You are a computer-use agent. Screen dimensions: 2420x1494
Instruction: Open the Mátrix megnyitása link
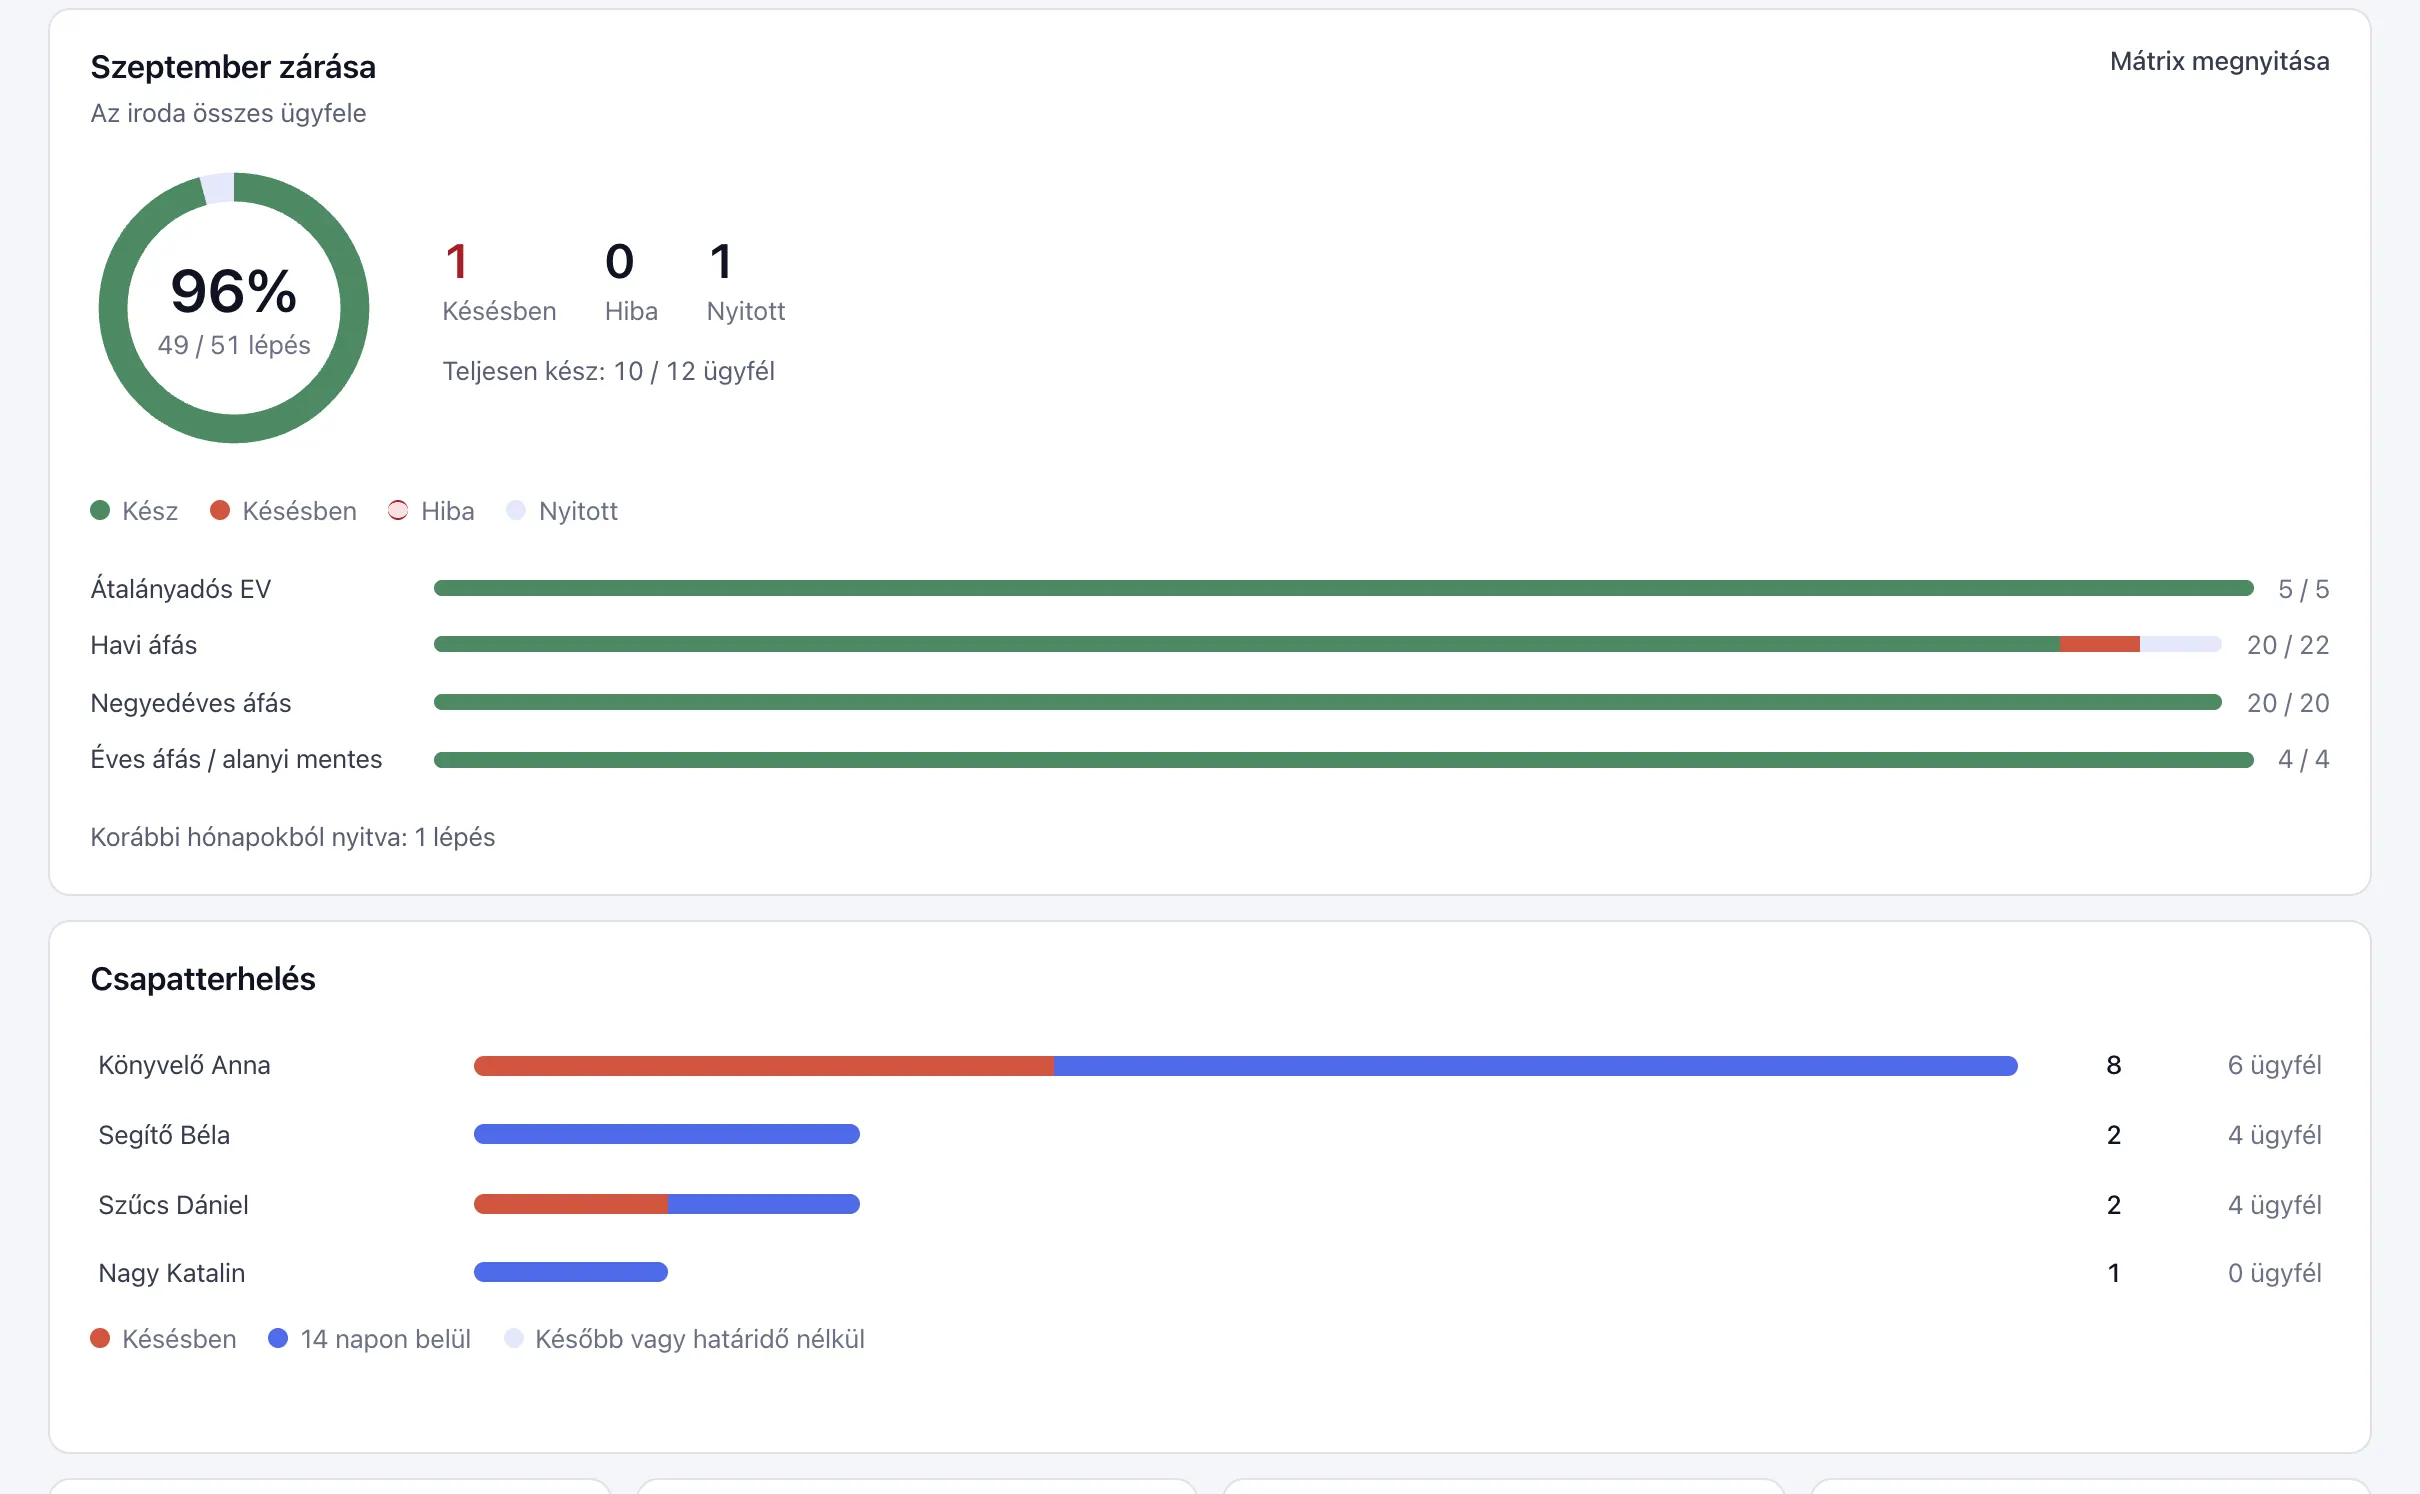point(2219,62)
